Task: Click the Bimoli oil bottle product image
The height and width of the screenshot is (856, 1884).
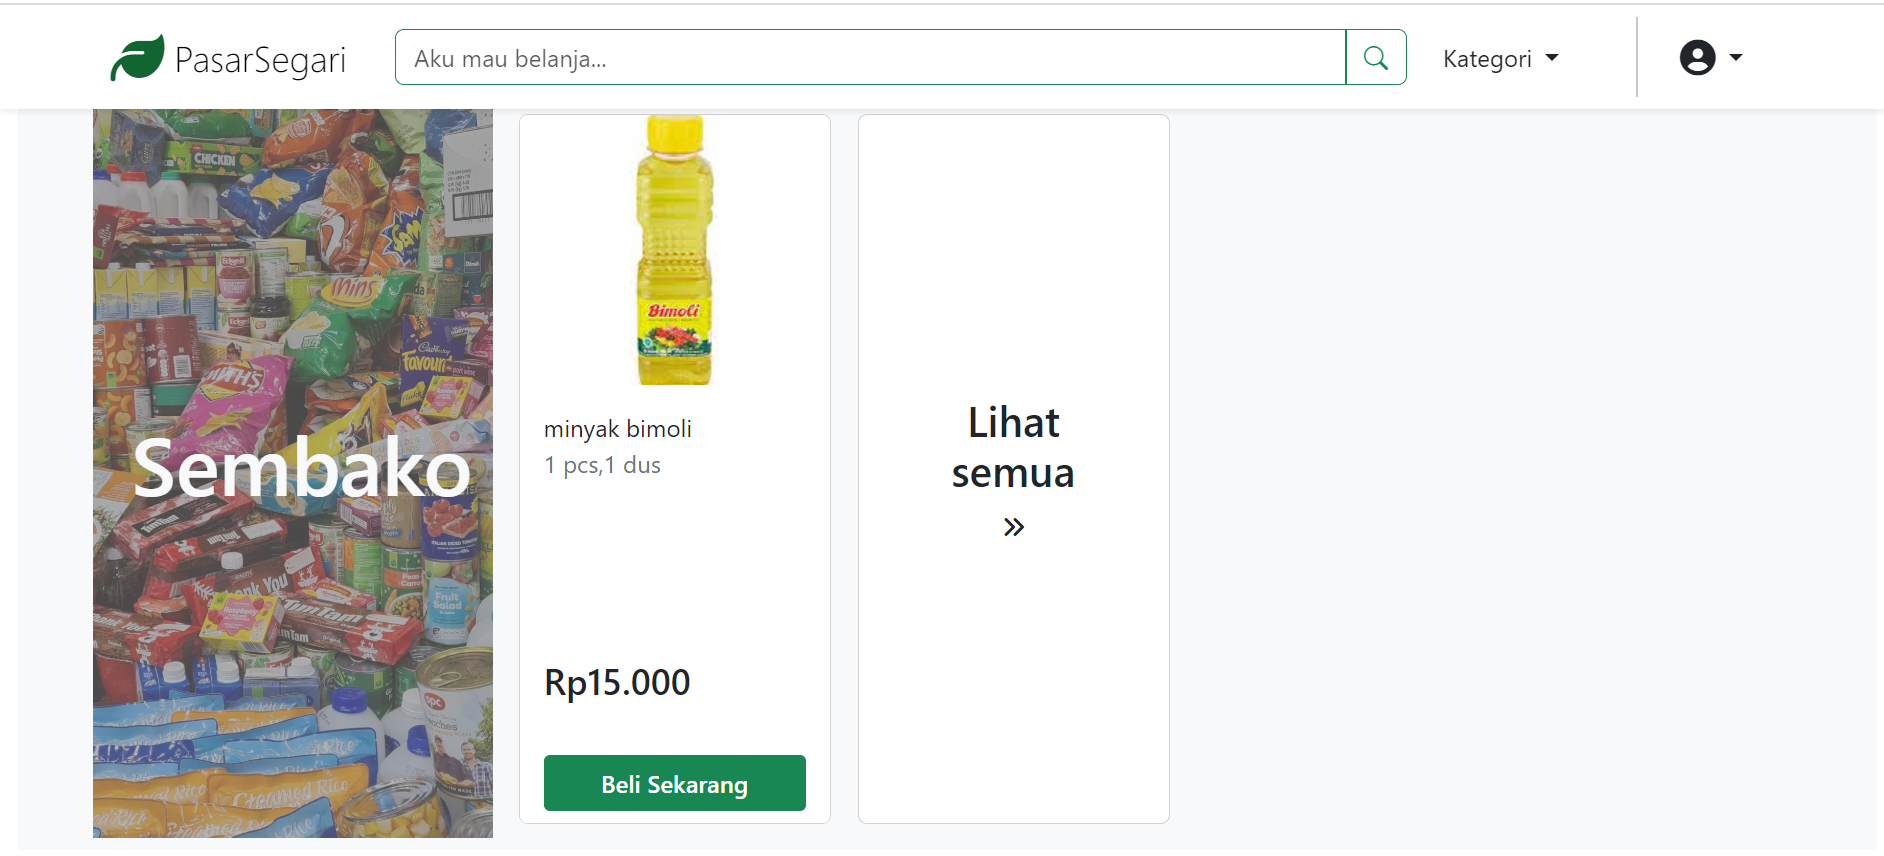Action: [x=674, y=250]
